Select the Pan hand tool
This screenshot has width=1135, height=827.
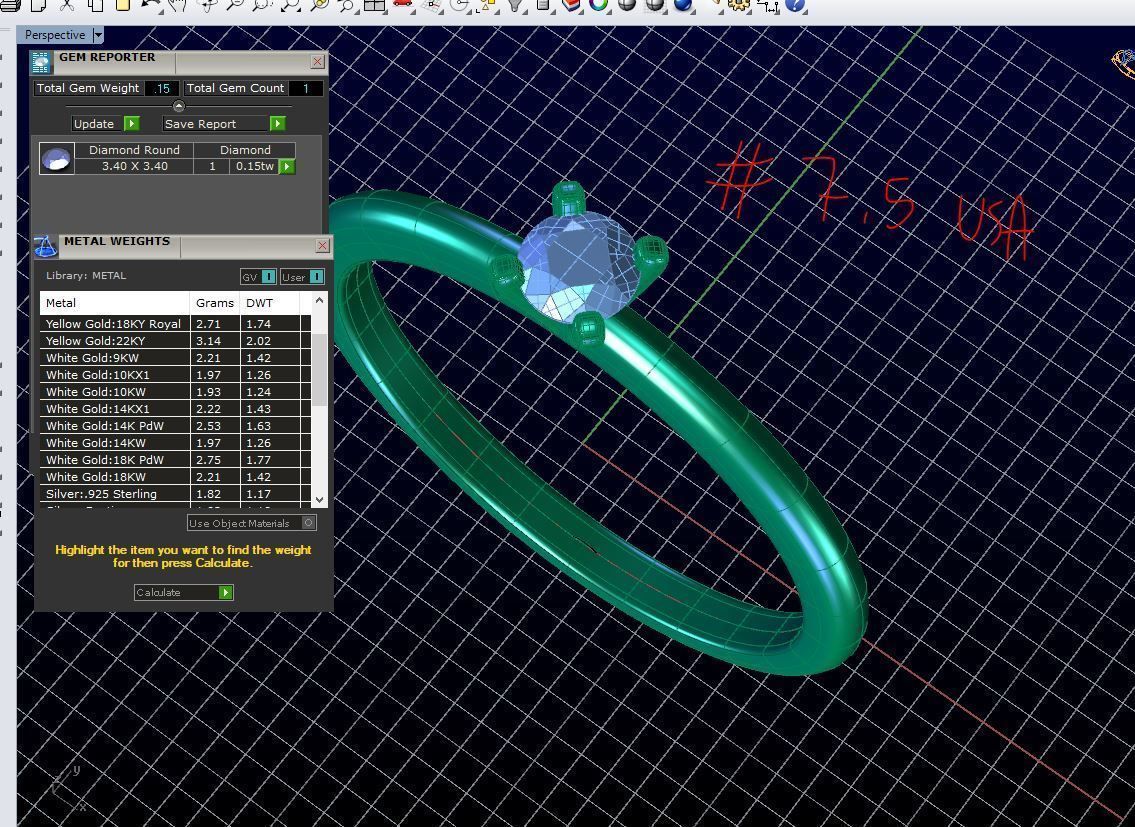click(x=177, y=5)
